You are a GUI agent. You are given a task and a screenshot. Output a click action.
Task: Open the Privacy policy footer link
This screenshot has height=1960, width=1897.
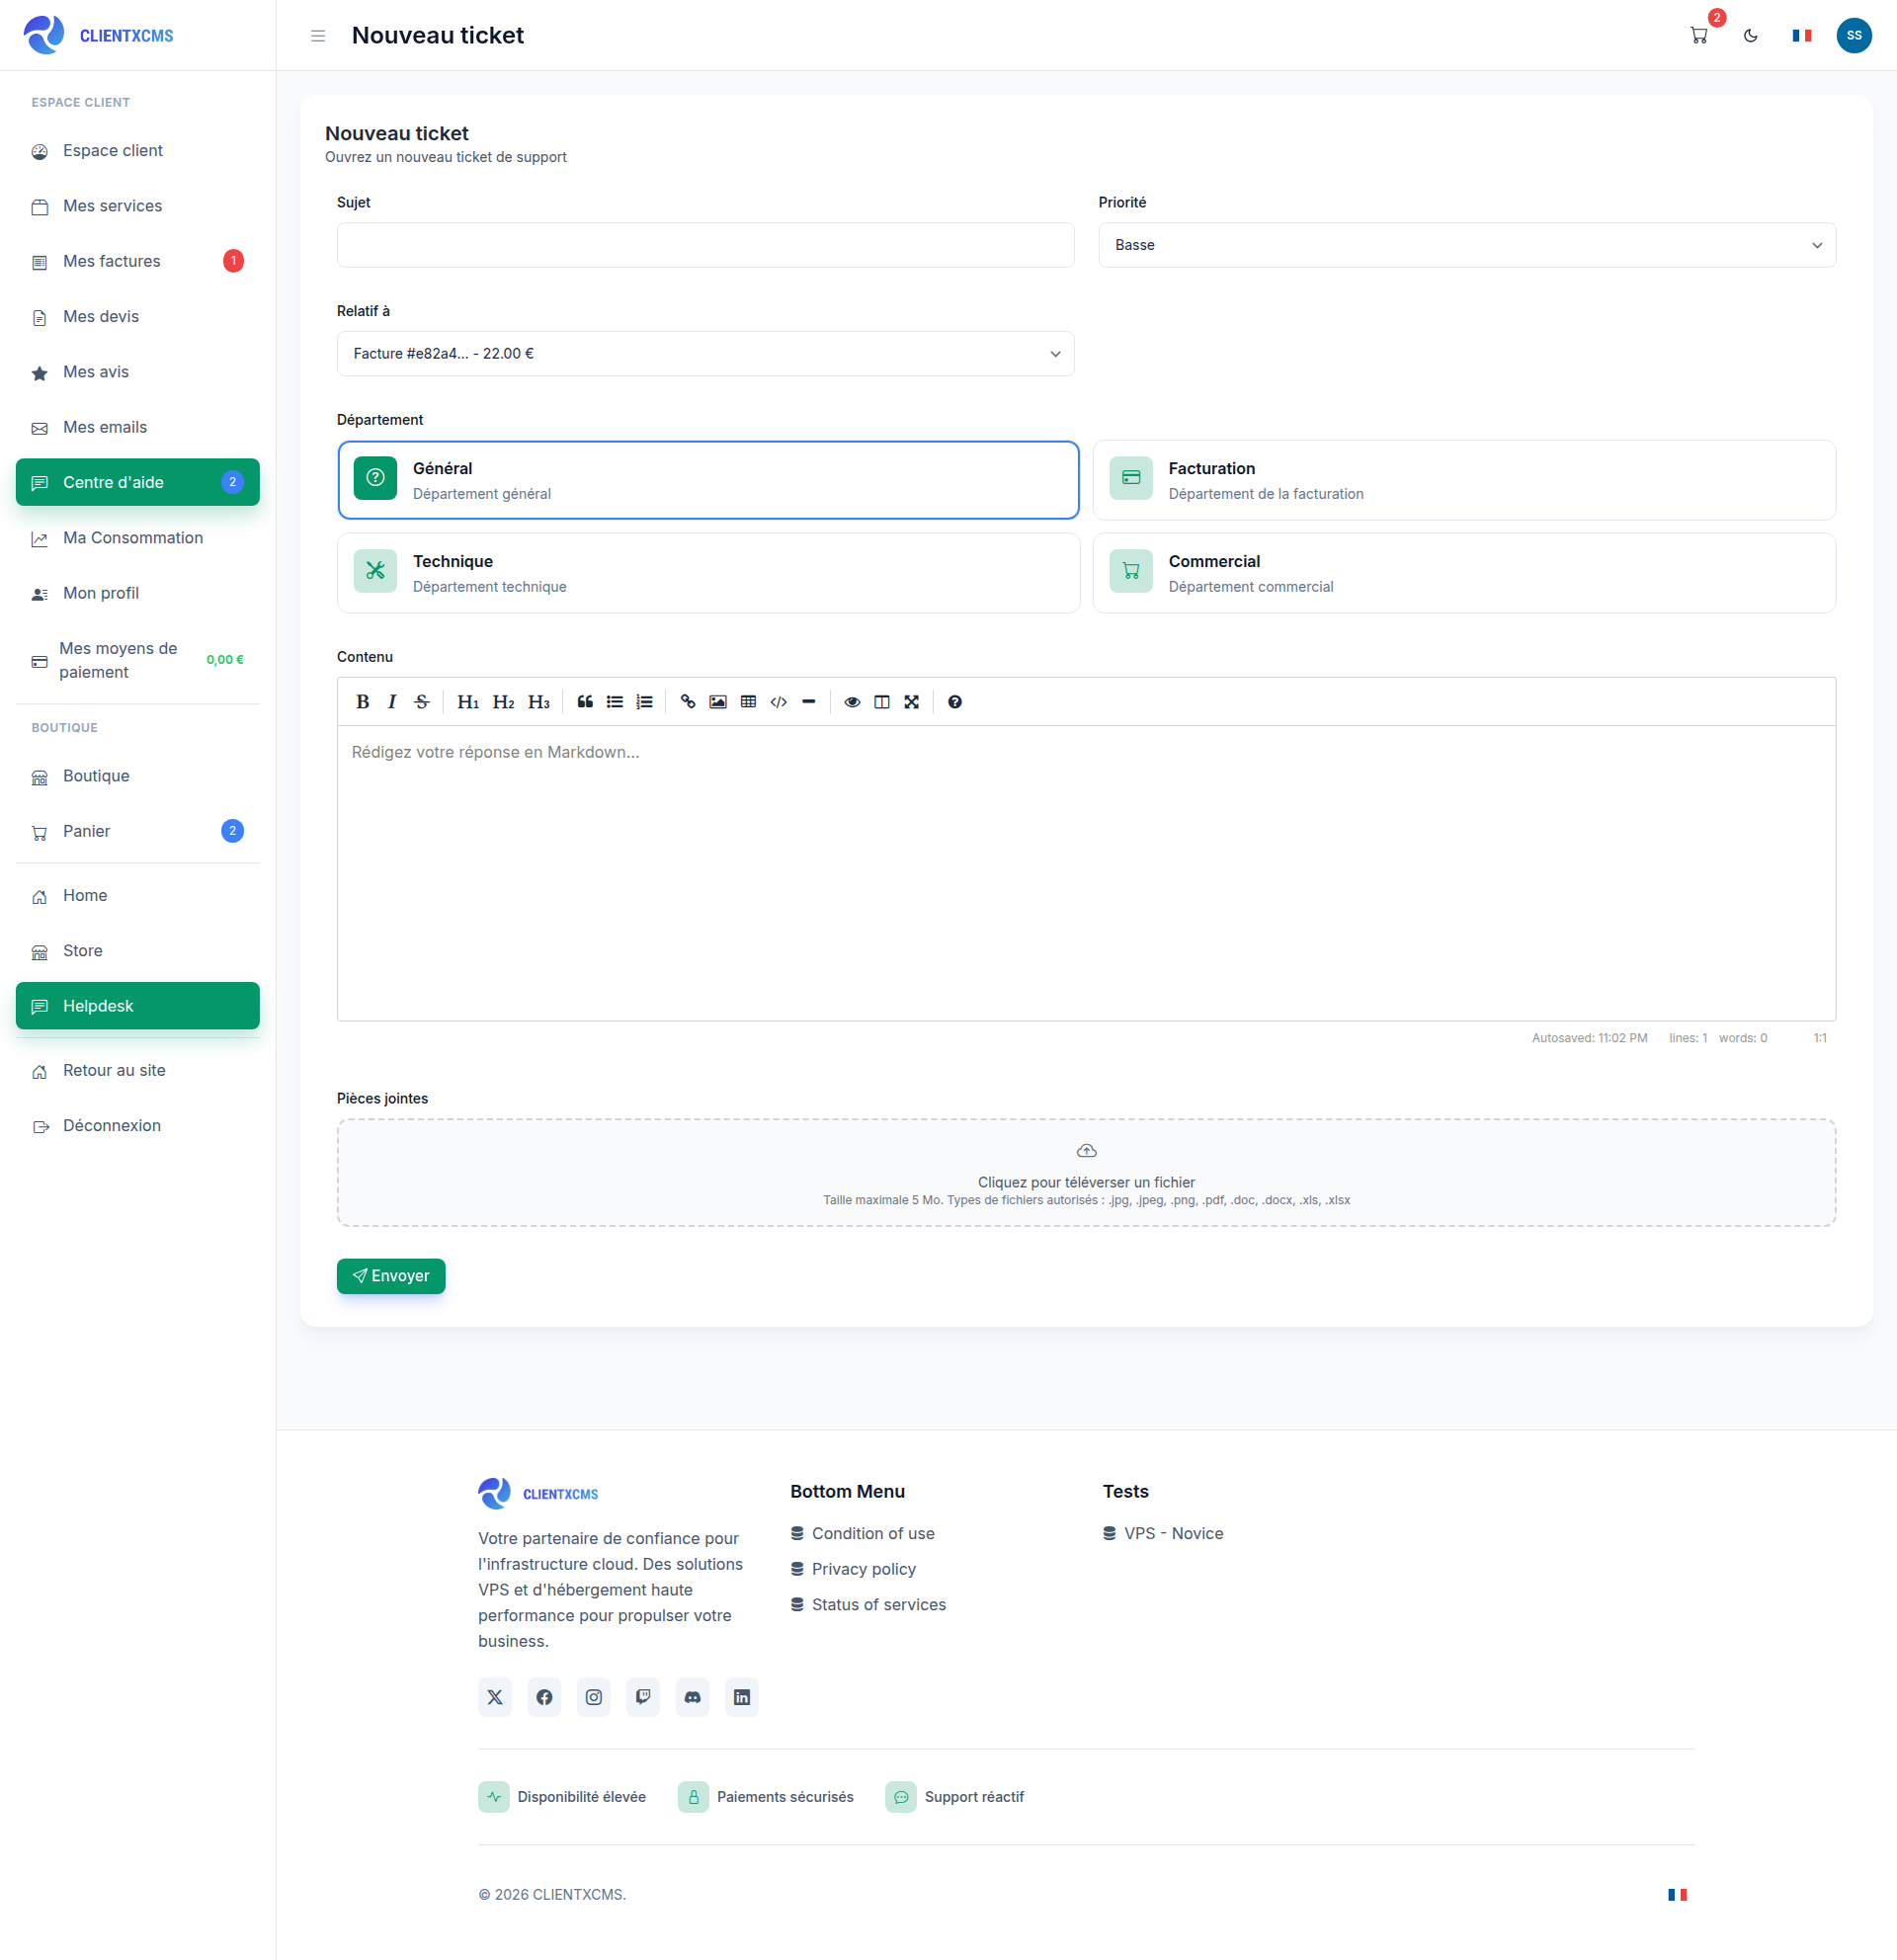click(863, 1569)
